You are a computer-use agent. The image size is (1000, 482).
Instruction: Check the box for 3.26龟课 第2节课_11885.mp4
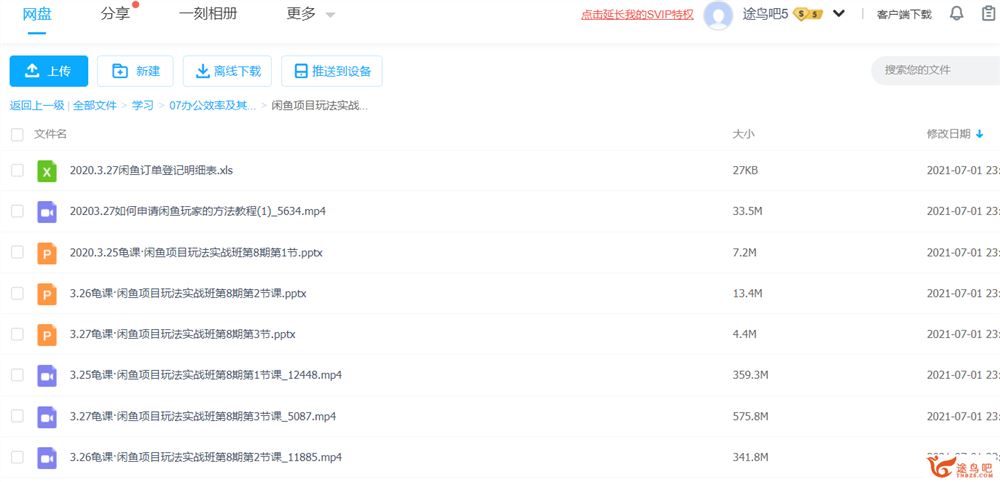pos(17,457)
